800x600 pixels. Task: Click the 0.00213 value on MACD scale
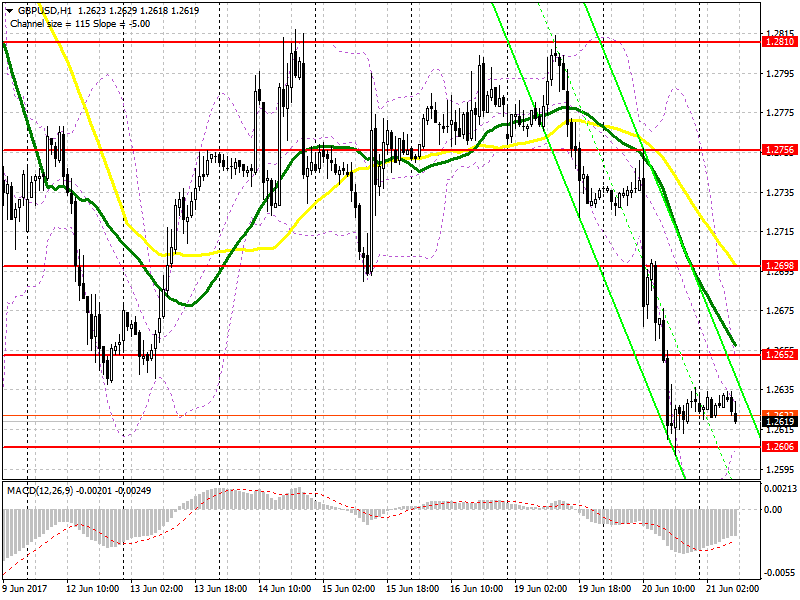click(x=780, y=489)
